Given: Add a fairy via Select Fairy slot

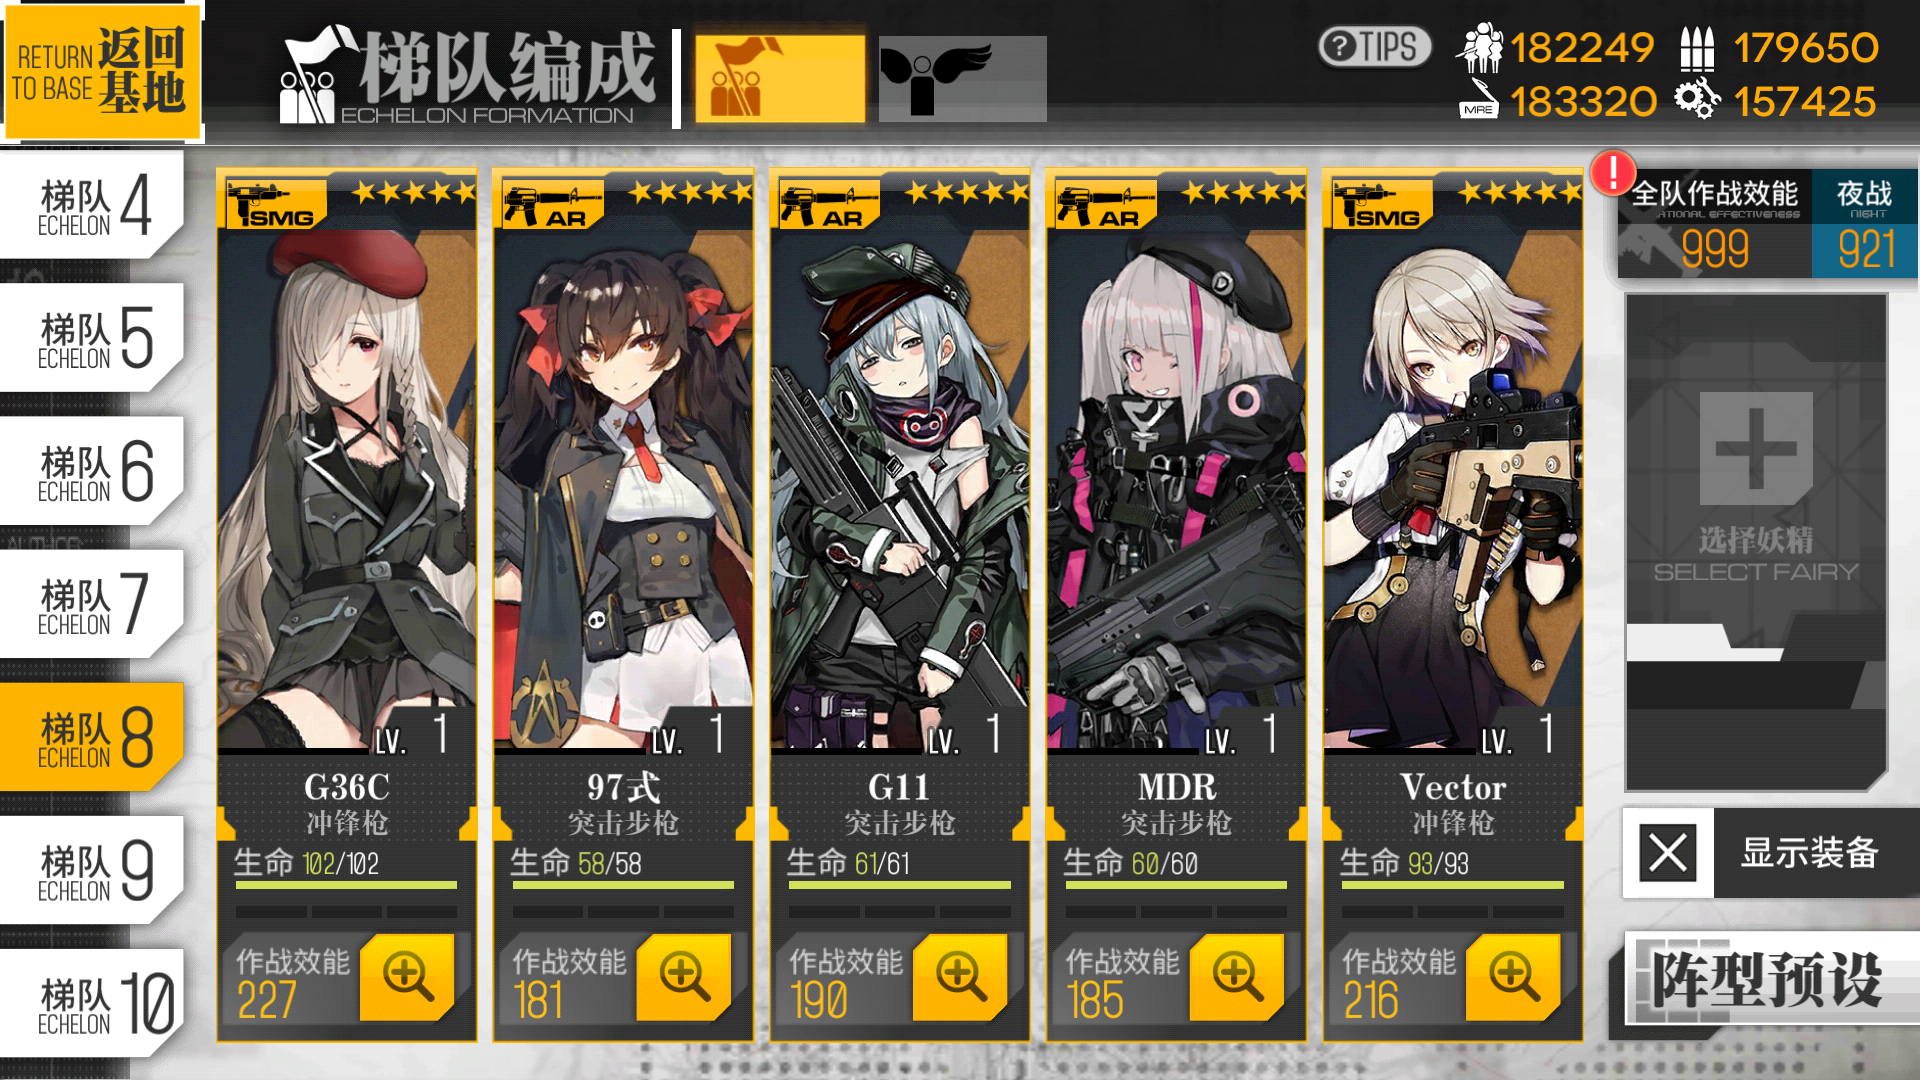Looking at the screenshot, I should pos(1756,542).
